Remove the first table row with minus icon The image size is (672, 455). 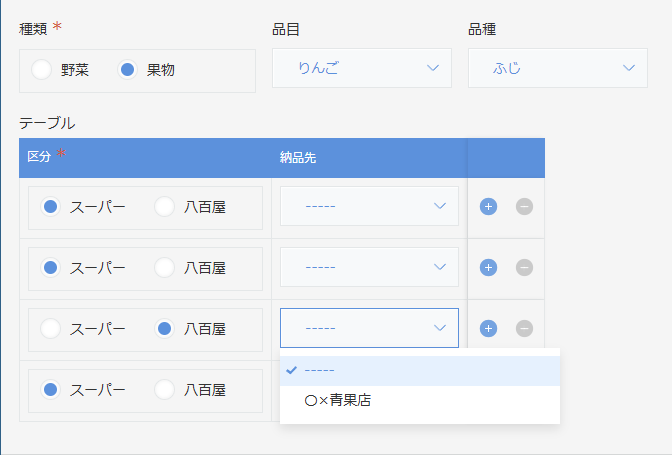tap(524, 207)
